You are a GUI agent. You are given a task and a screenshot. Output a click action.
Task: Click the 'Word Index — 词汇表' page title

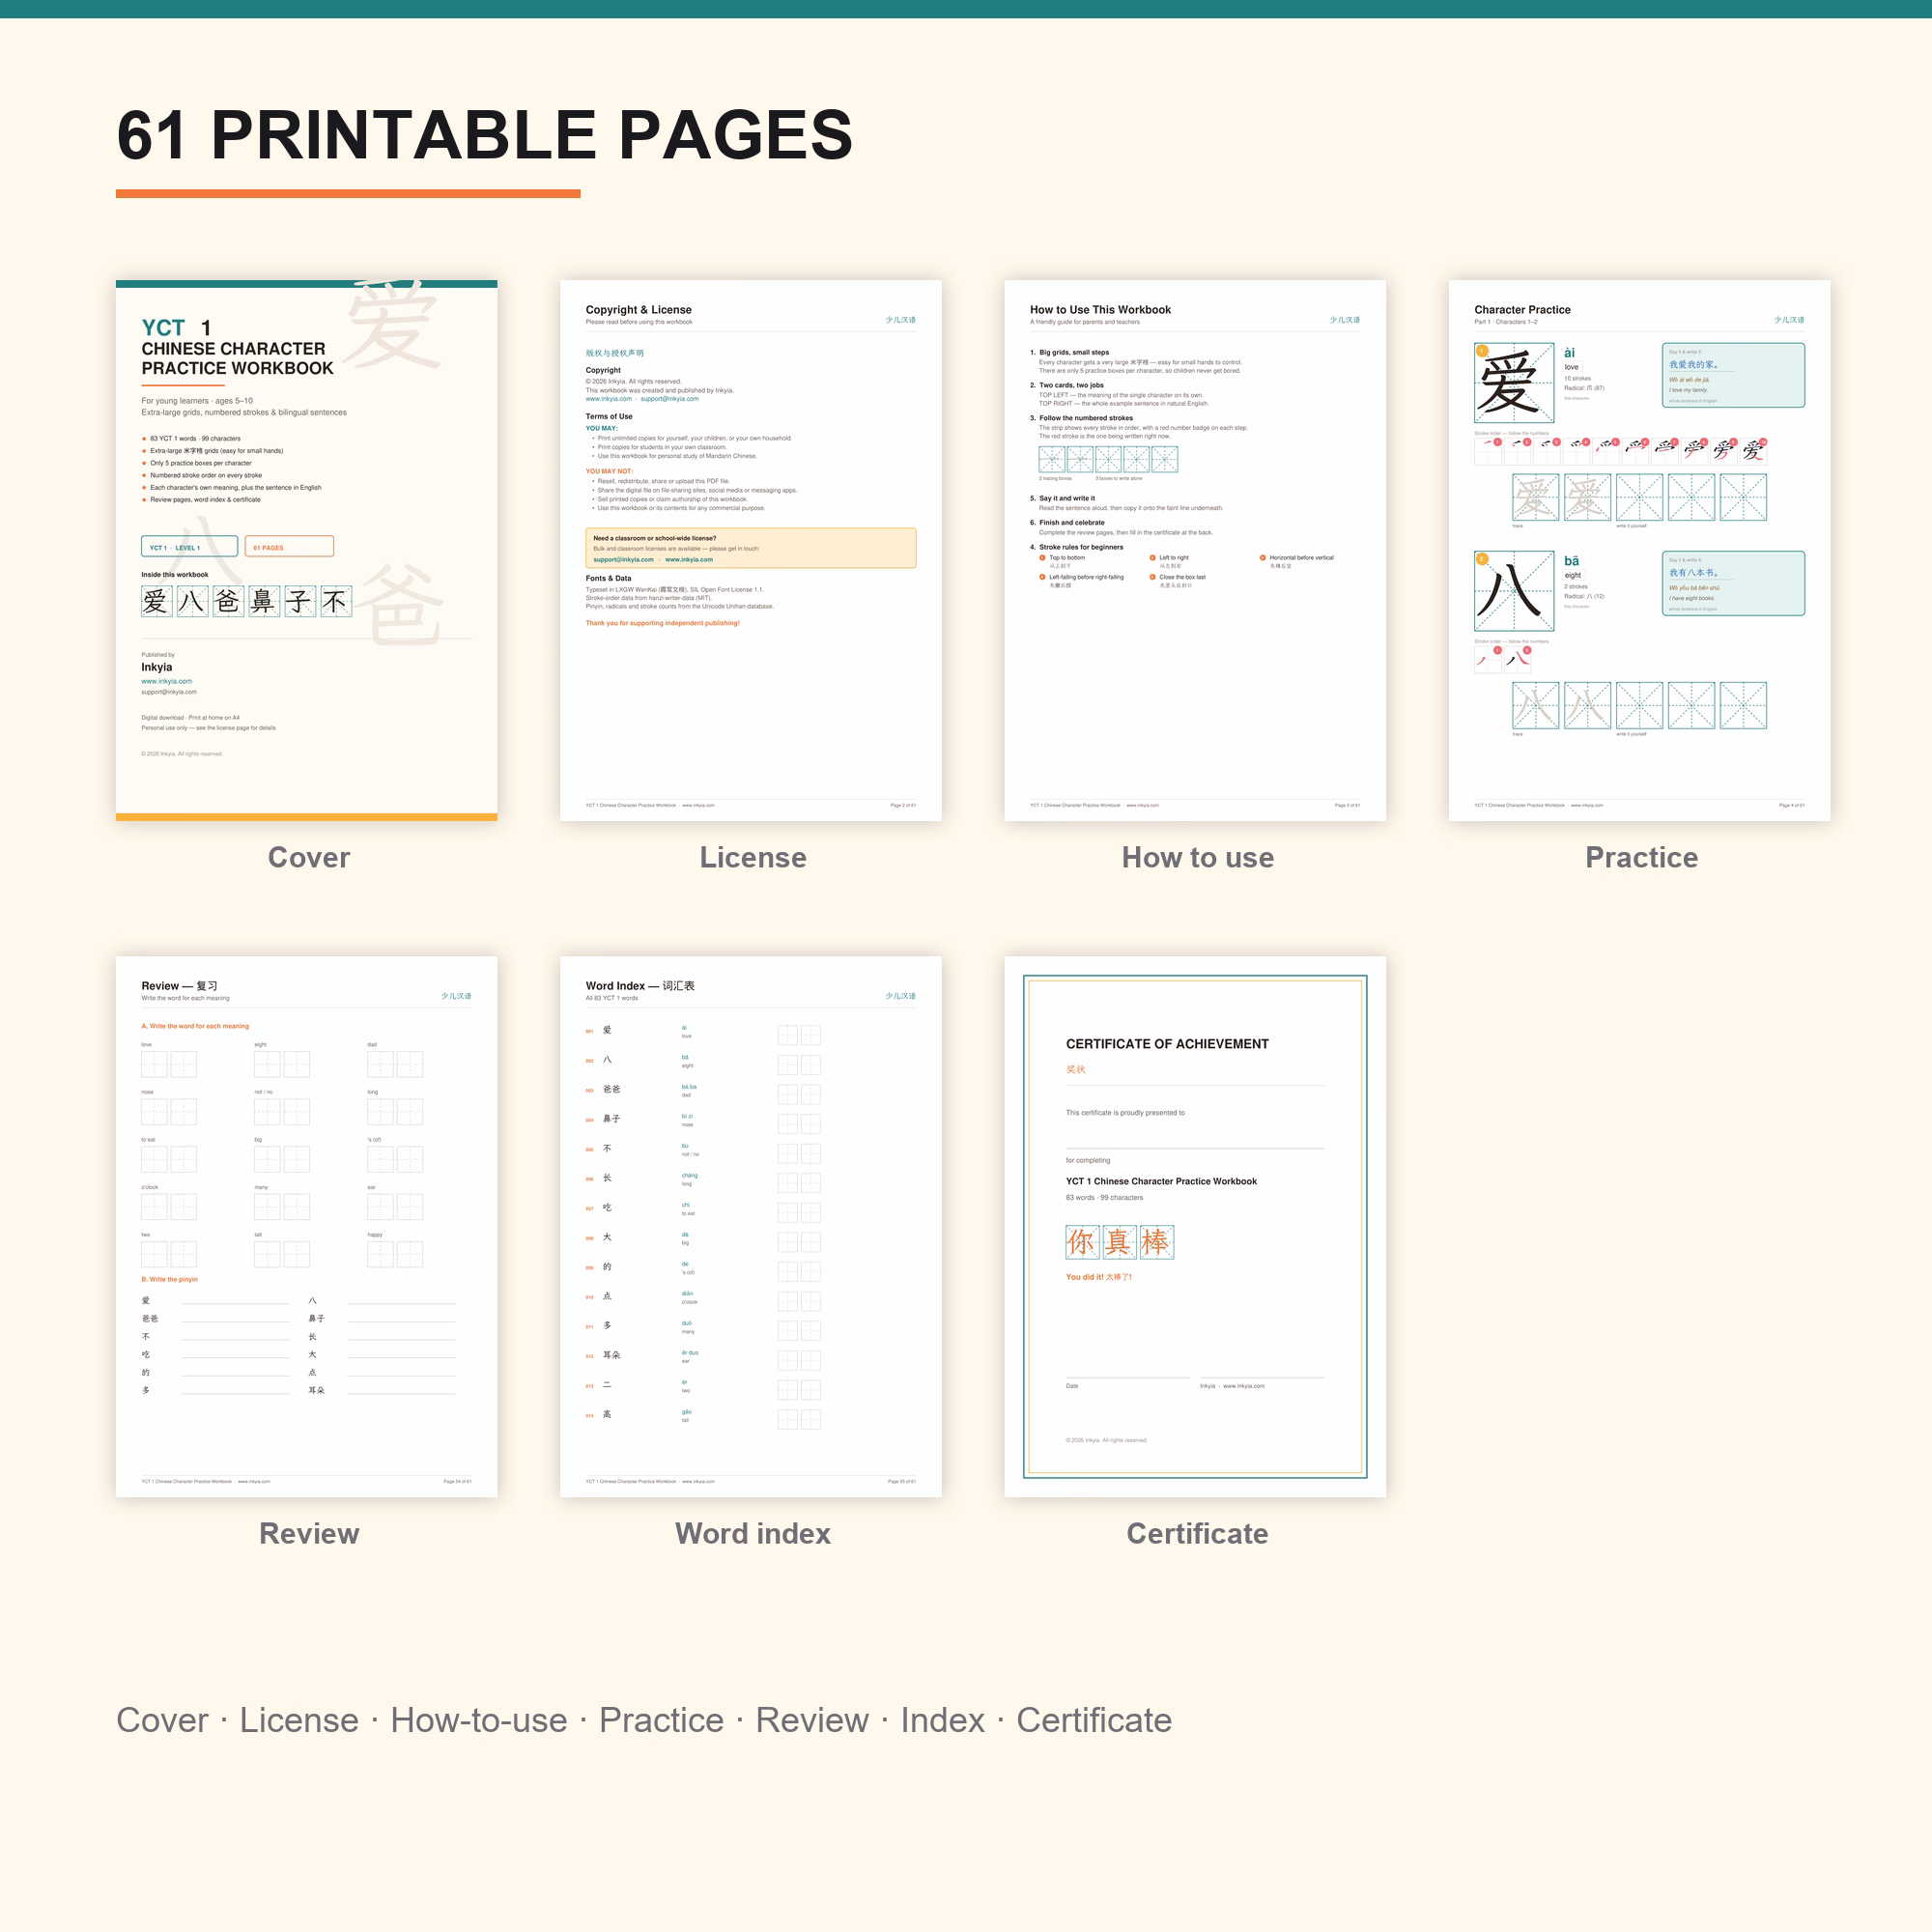[x=640, y=986]
